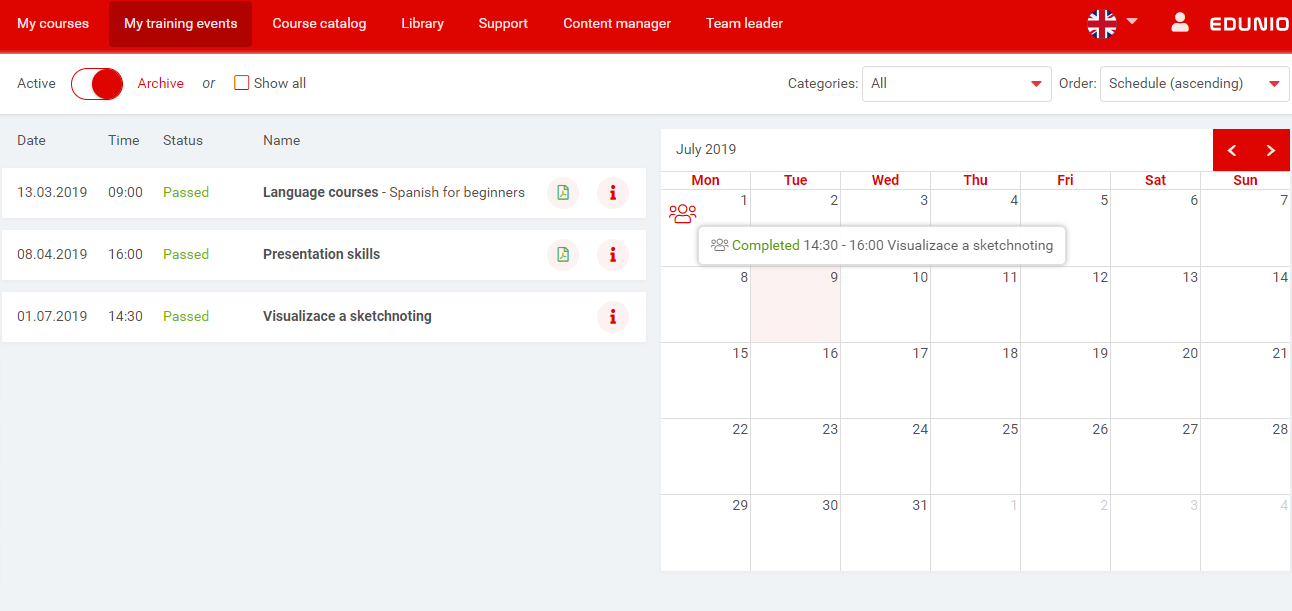Go to Library

(x=422, y=23)
